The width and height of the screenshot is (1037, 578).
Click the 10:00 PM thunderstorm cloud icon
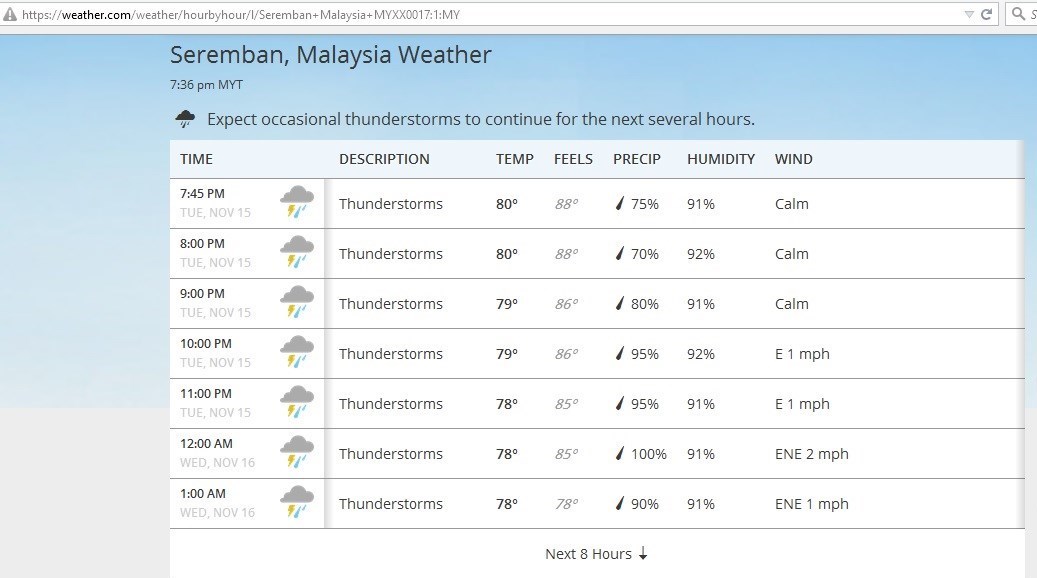[x=297, y=352]
